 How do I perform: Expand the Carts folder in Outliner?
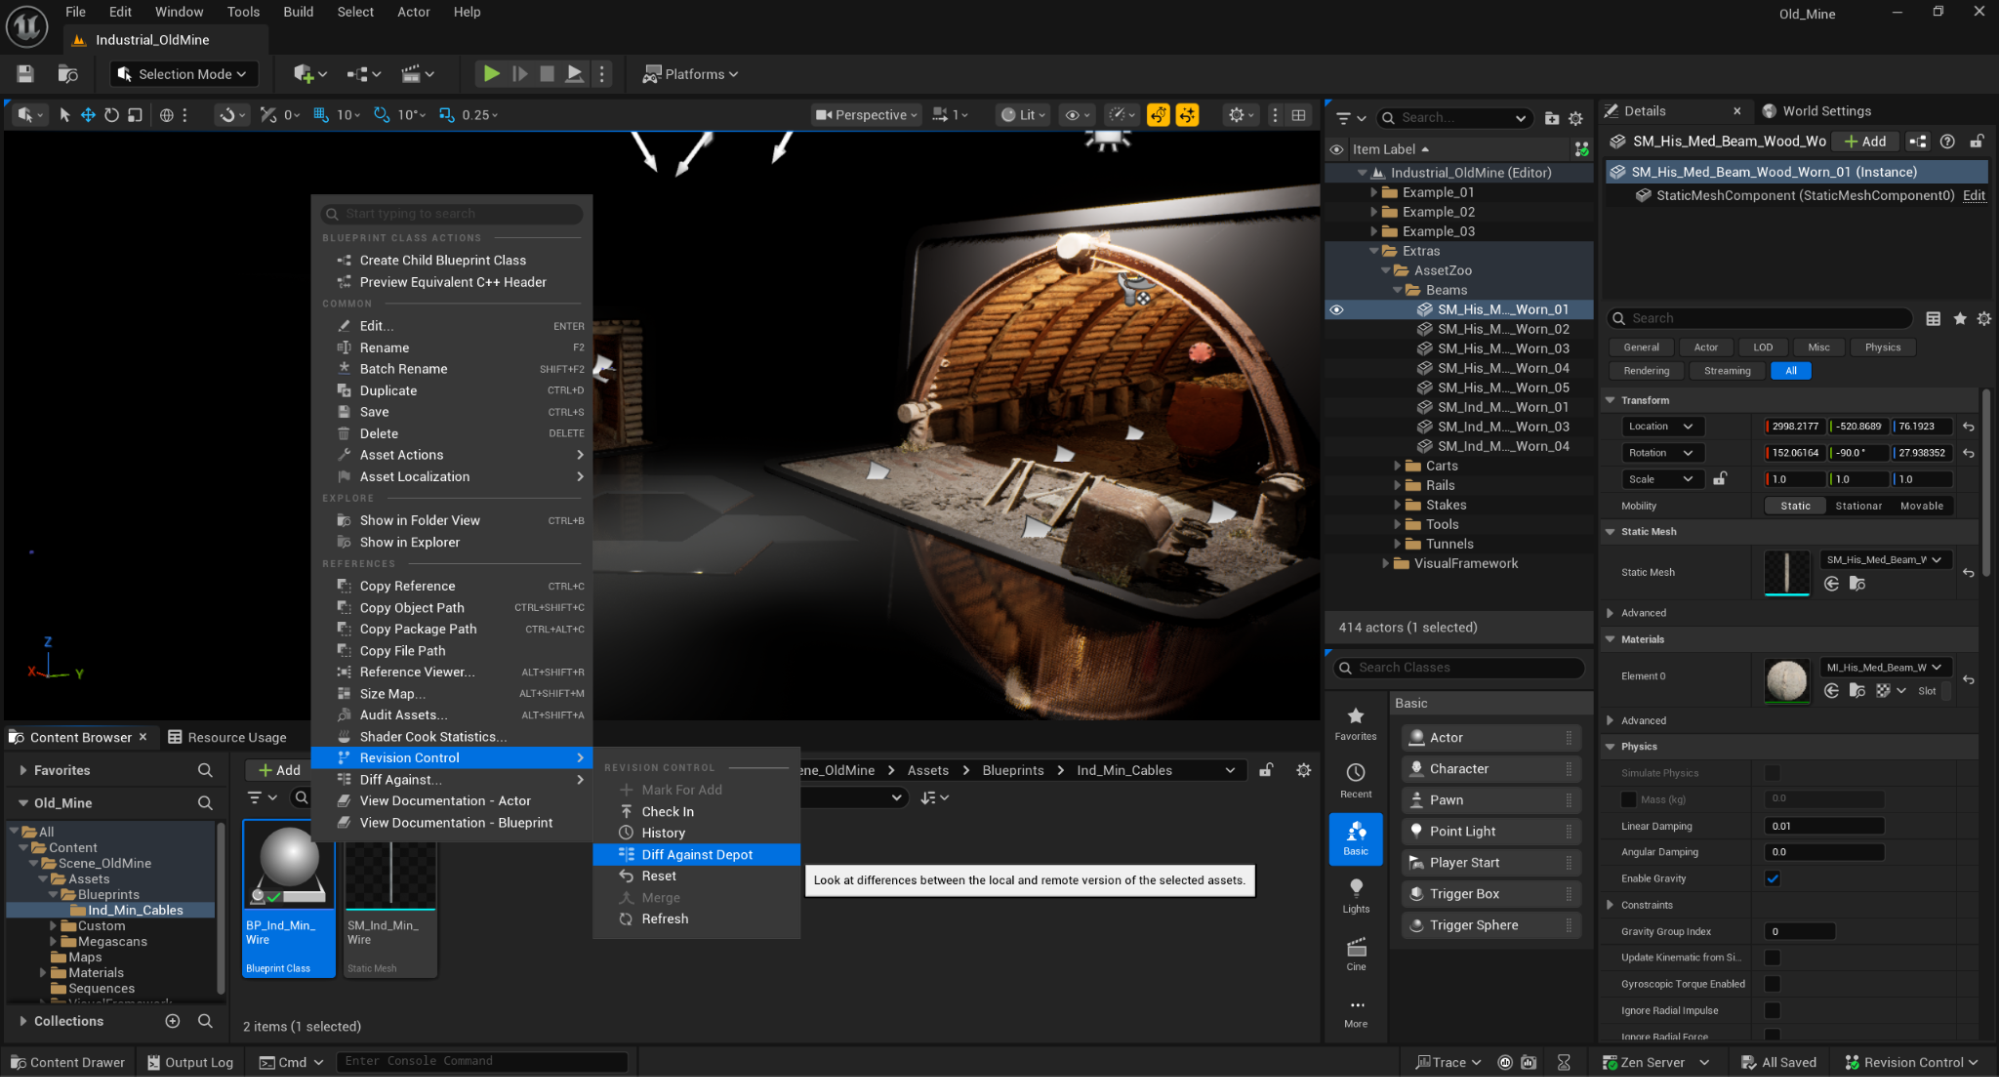tap(1398, 466)
